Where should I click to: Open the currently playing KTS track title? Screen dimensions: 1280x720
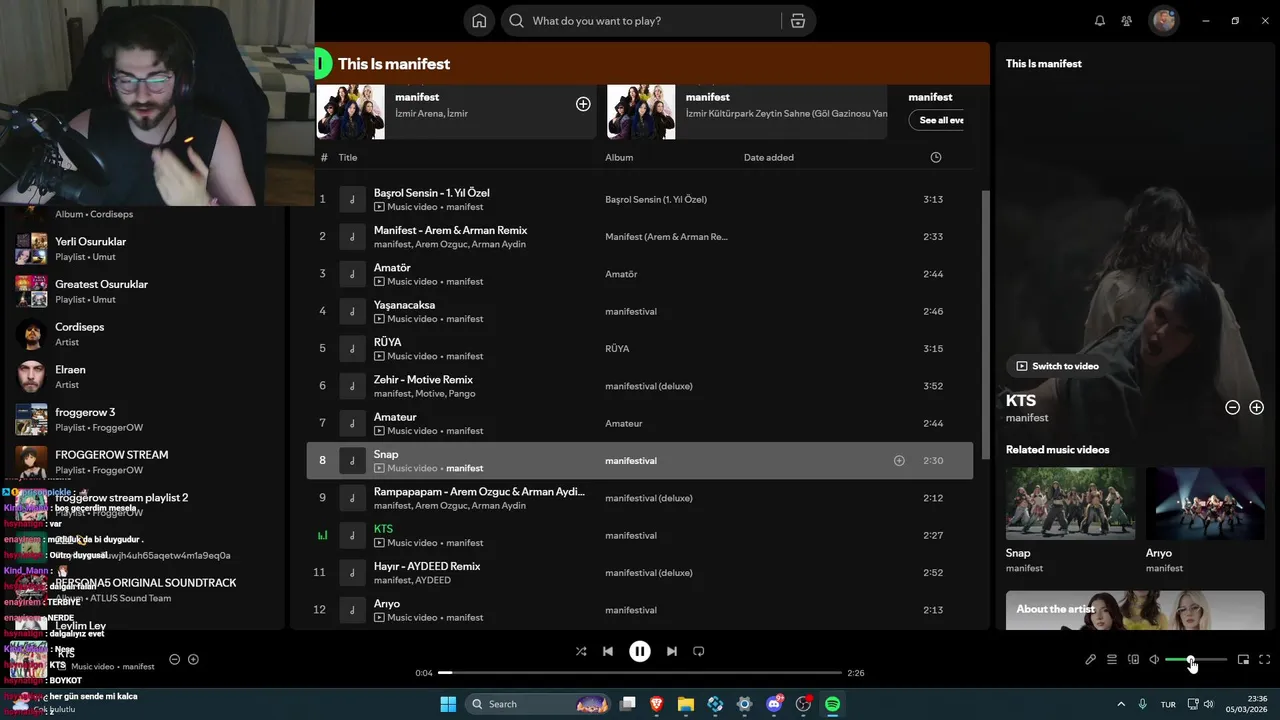coord(383,529)
